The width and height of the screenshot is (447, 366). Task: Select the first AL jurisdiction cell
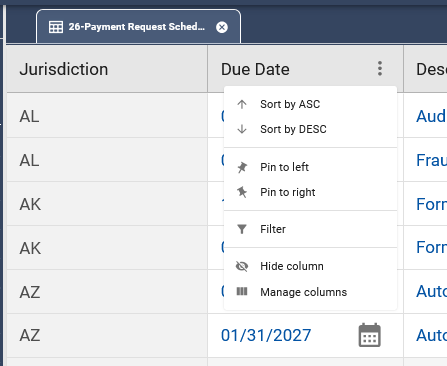(x=107, y=116)
